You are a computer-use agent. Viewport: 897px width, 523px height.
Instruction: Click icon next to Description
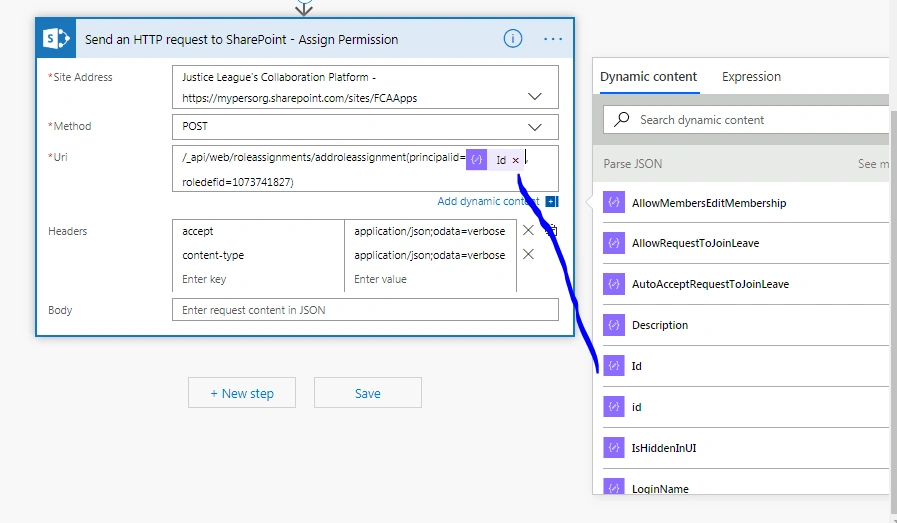tap(613, 325)
